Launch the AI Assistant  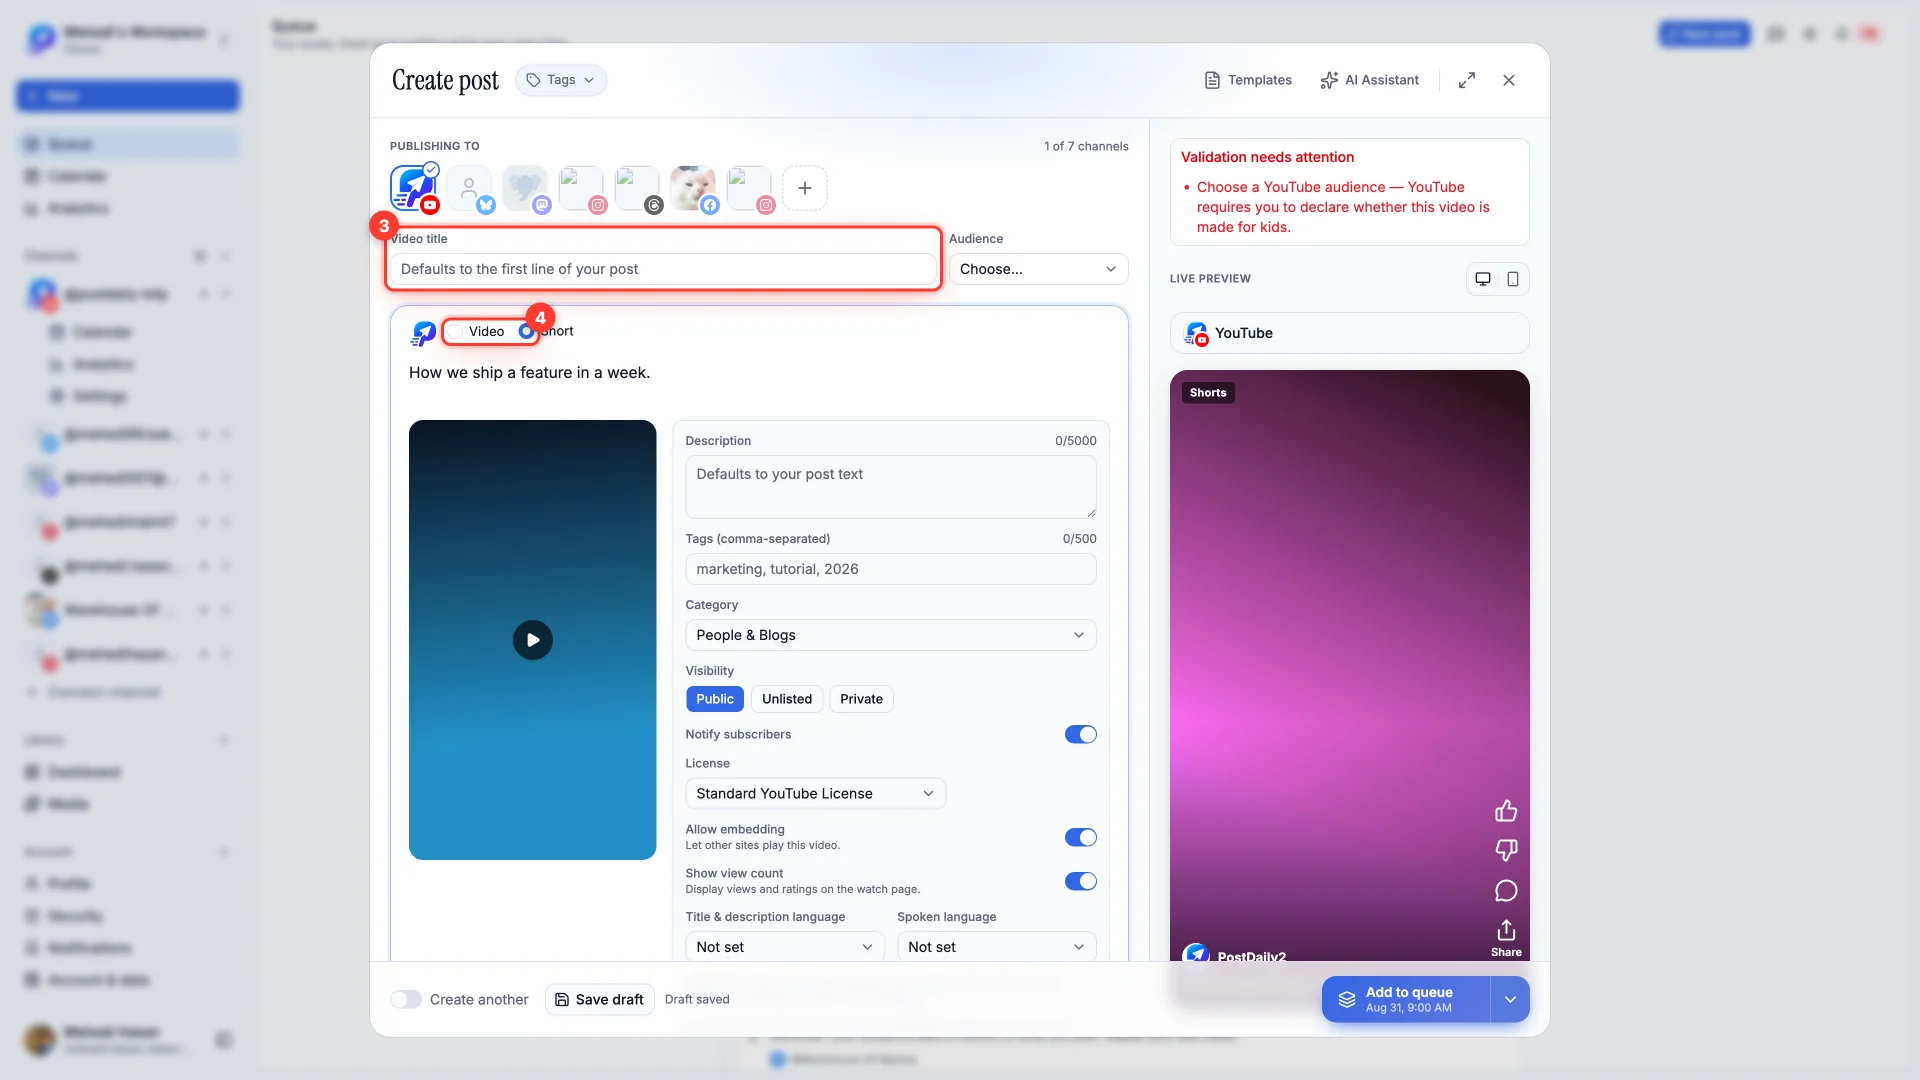pyautogui.click(x=1370, y=80)
